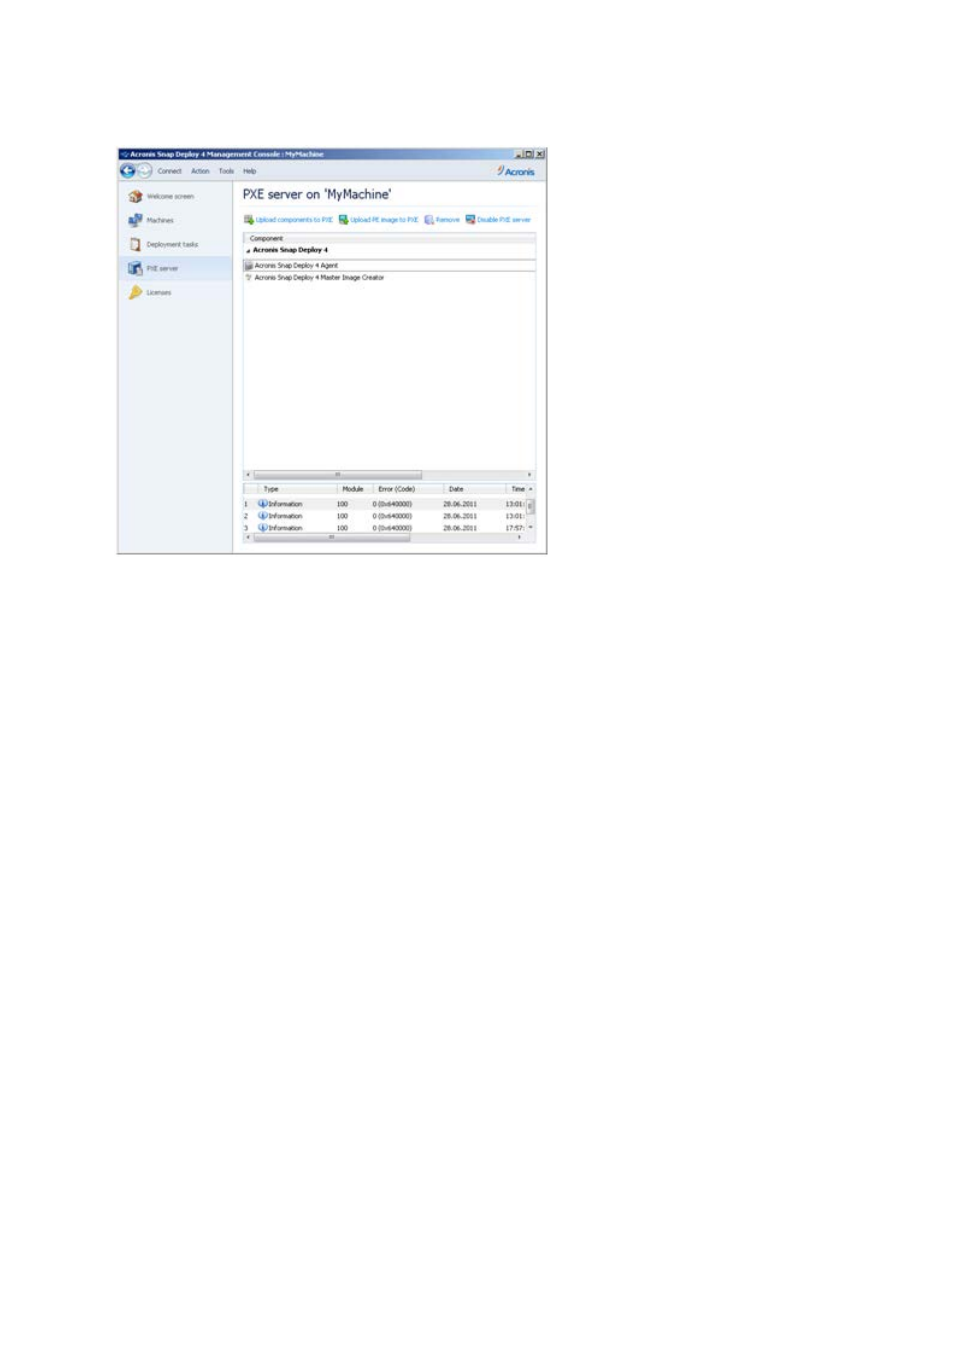Click log time 17:57 in row 3
Screen dimensions: 955x1349
pos(514,528)
